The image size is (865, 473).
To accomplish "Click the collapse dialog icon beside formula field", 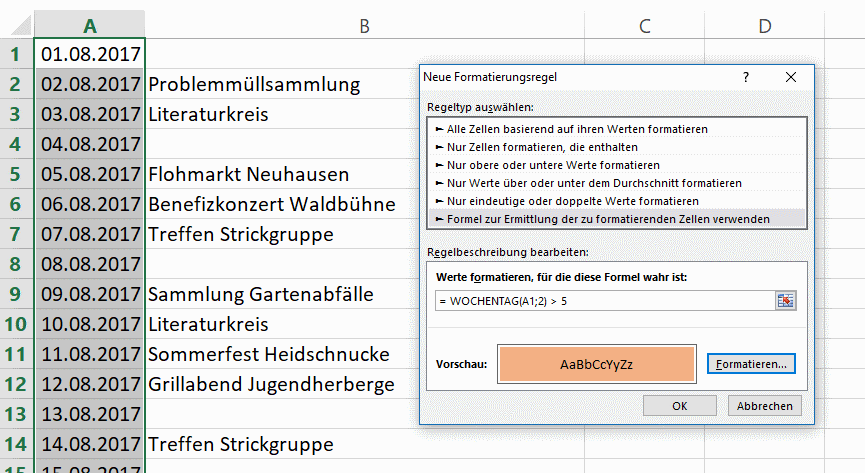I will (x=785, y=301).
